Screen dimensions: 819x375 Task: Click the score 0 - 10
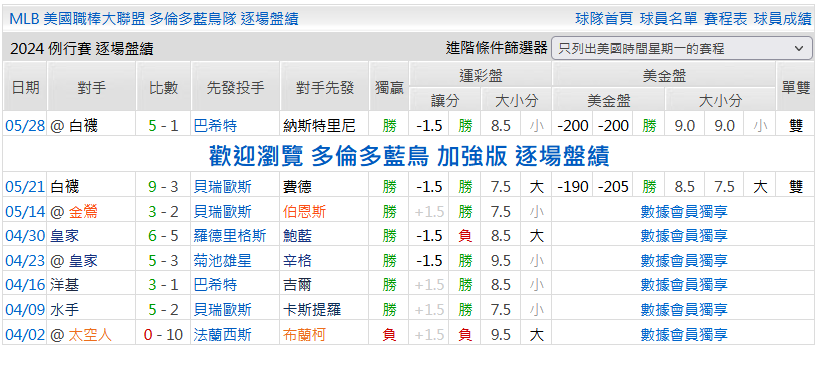pyautogui.click(x=163, y=335)
